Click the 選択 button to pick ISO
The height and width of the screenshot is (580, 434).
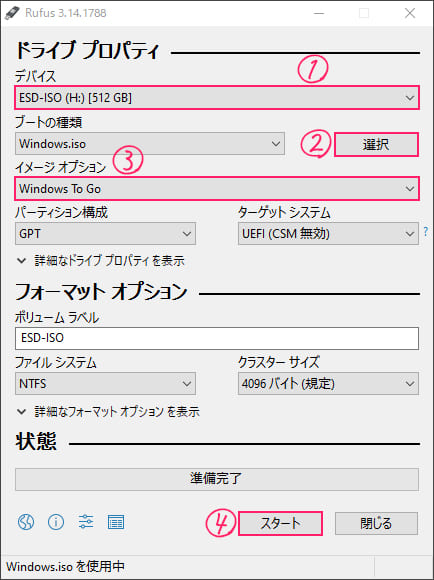[x=376, y=144]
